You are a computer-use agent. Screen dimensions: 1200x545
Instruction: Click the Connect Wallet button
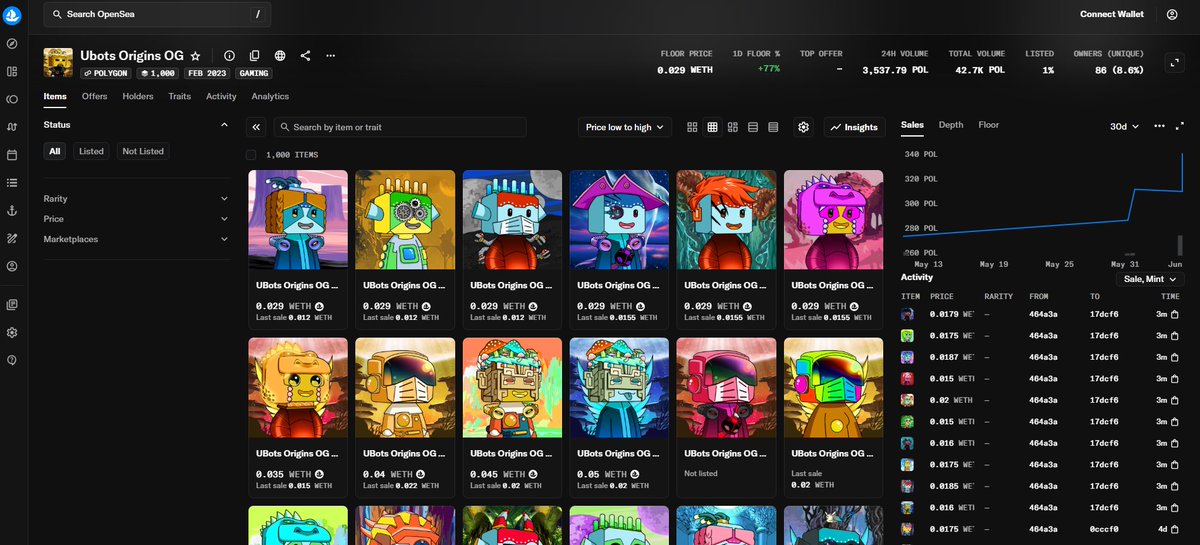(x=1112, y=15)
